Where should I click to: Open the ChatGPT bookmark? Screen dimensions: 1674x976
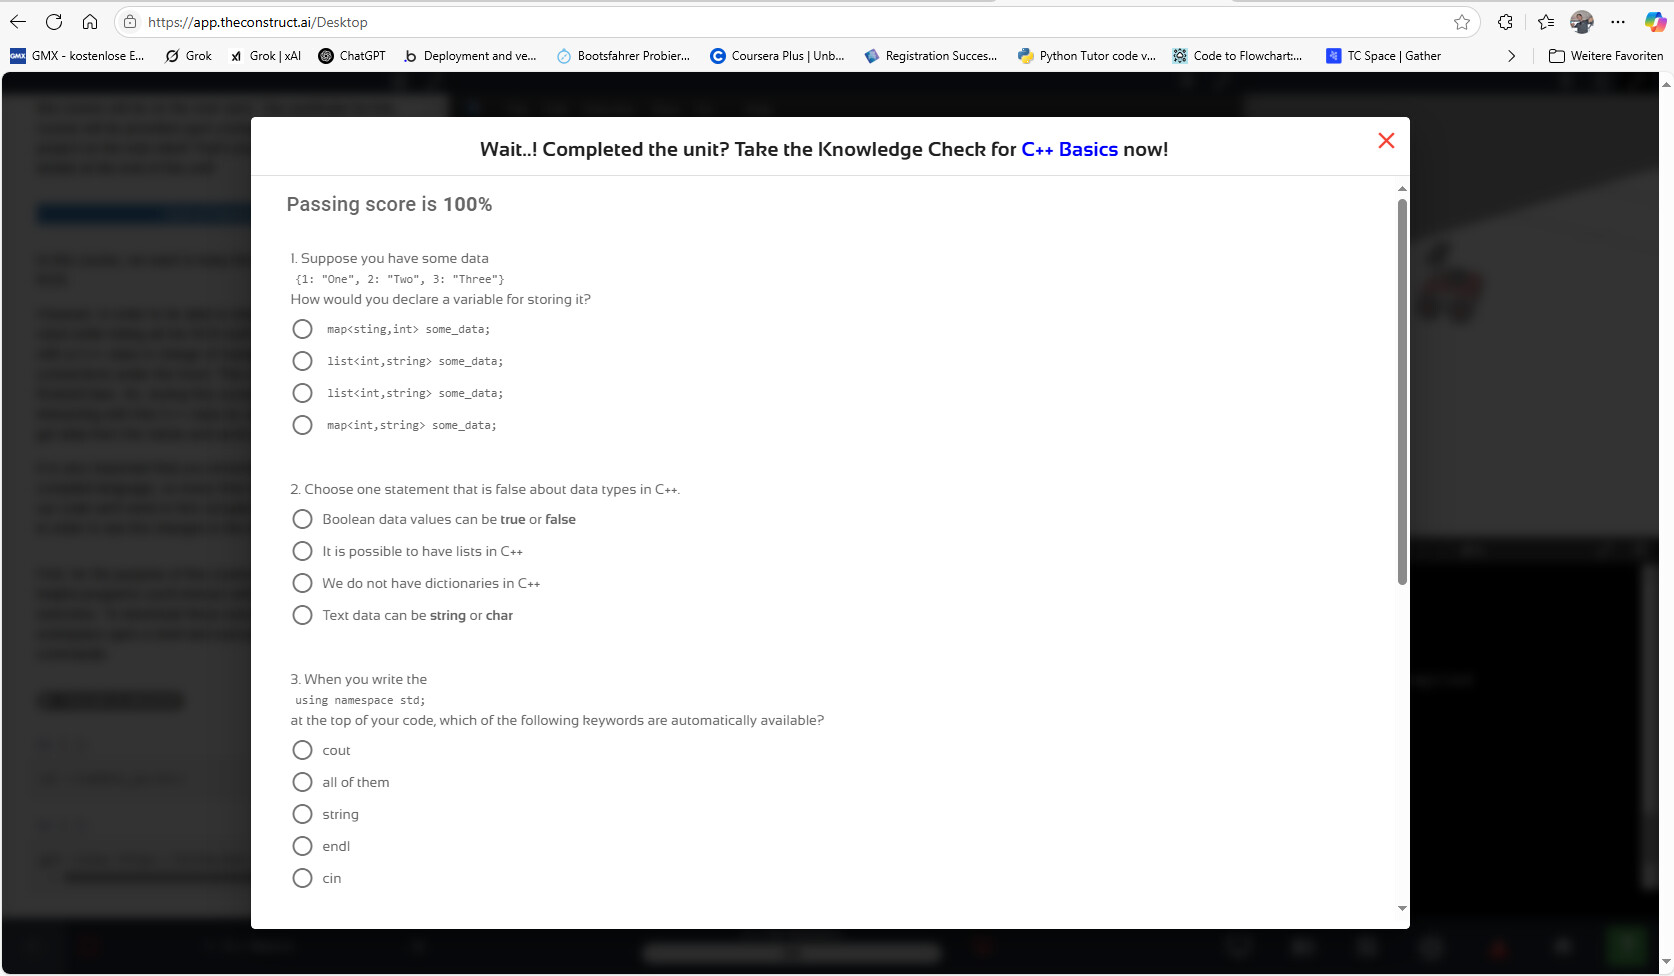coord(352,56)
